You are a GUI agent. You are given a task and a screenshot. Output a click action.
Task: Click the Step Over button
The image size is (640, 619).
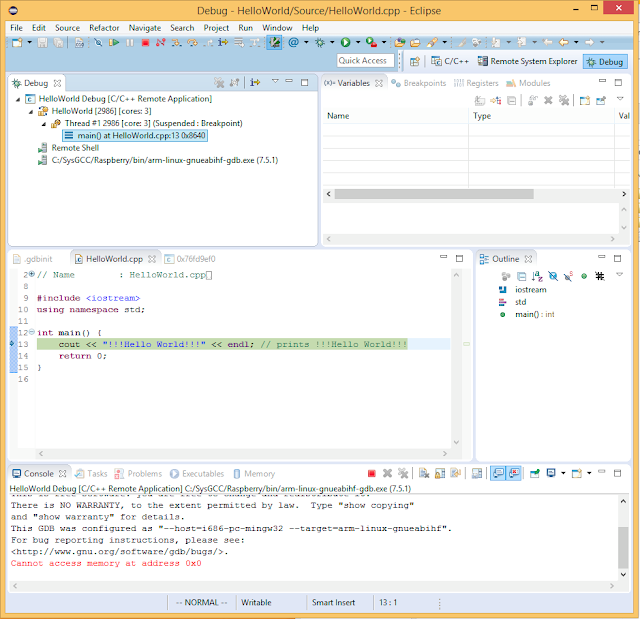coord(192,42)
